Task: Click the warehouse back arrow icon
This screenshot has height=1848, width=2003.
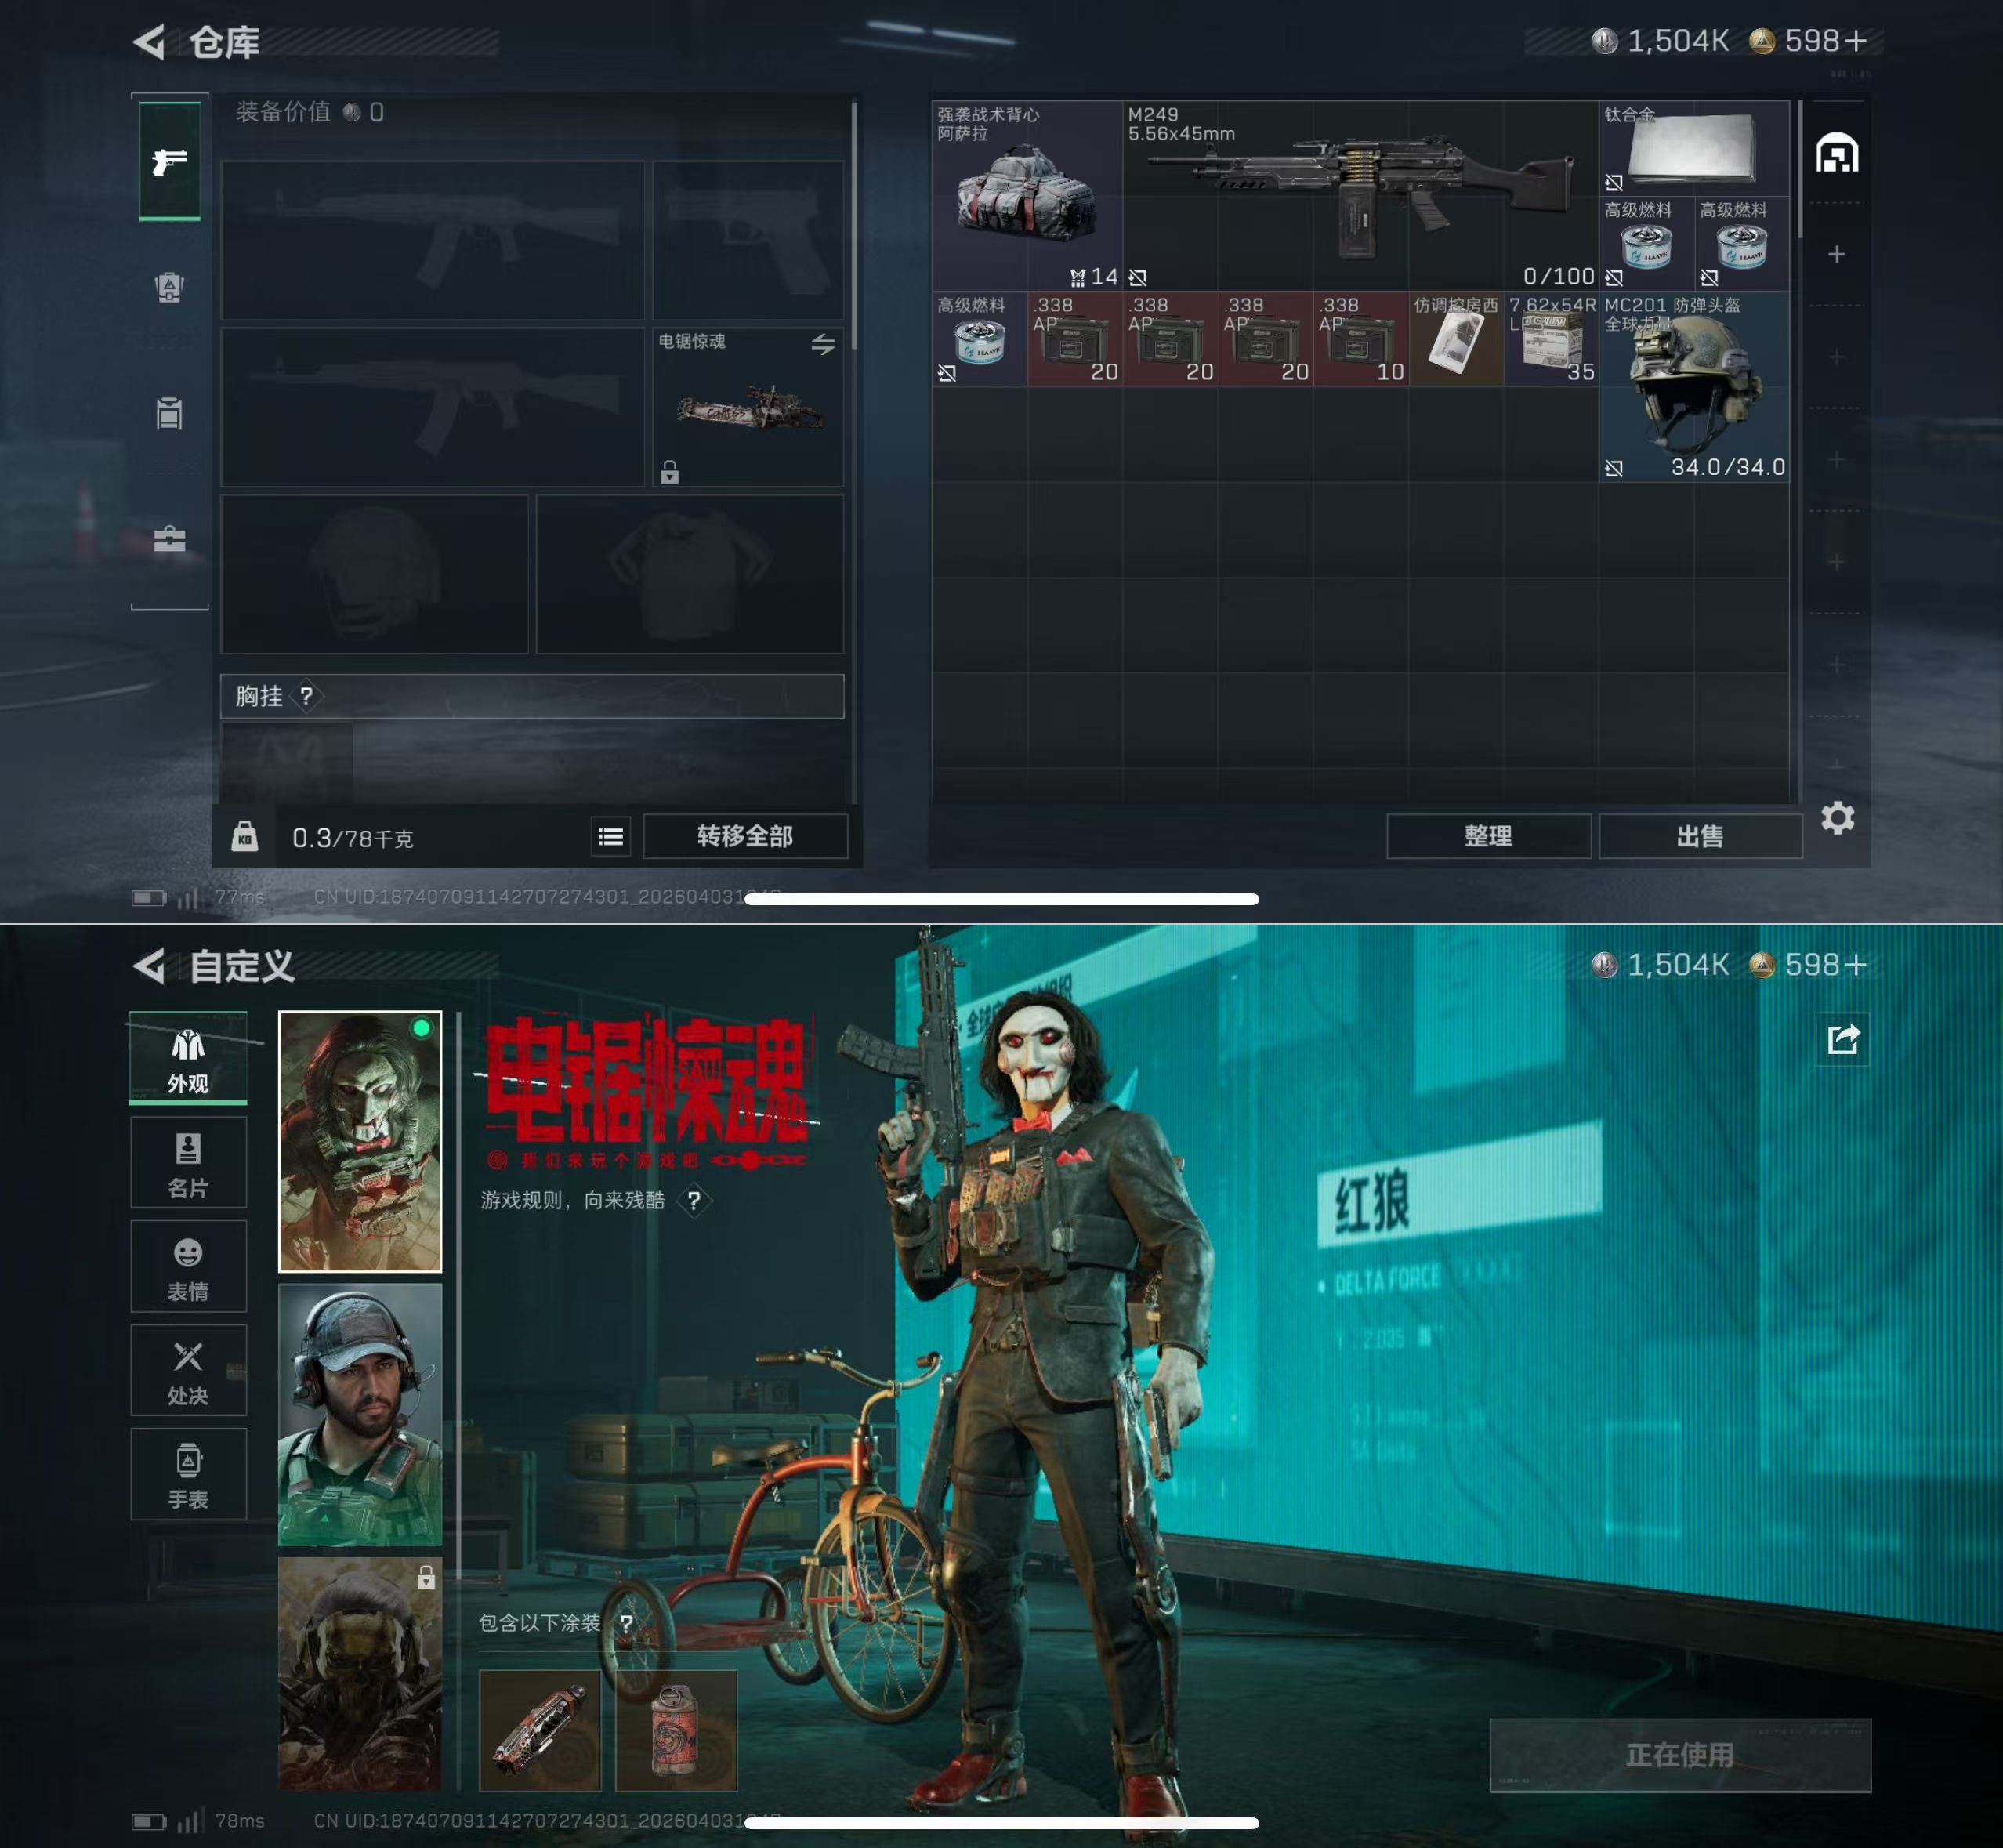Action: click(x=150, y=42)
